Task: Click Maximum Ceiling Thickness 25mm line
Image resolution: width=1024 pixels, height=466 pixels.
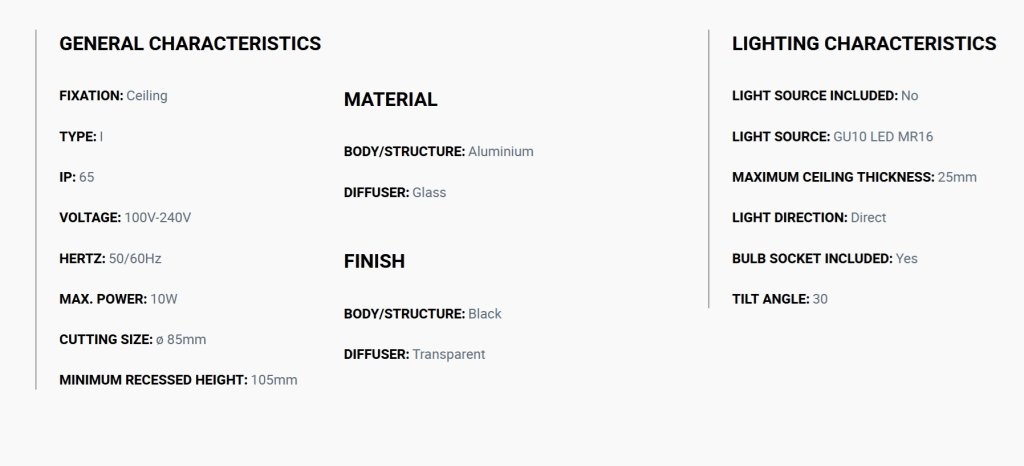Action: (854, 177)
